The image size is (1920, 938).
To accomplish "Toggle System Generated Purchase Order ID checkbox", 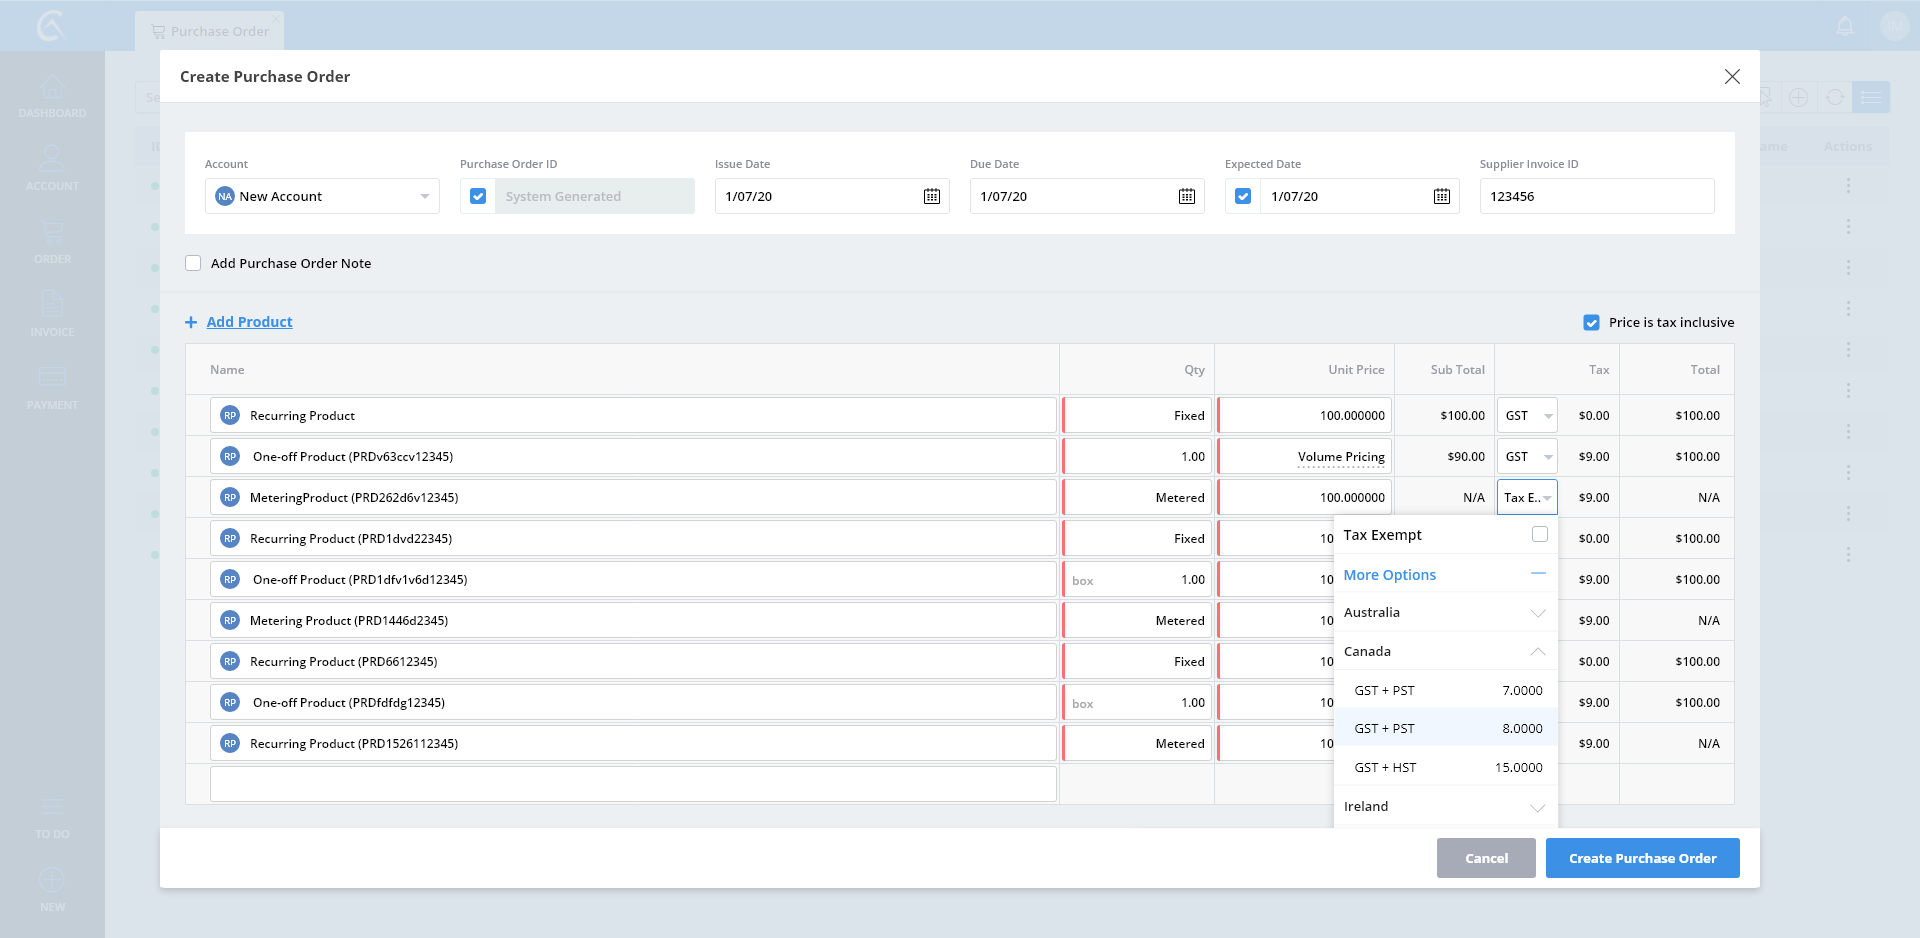I will 478,196.
